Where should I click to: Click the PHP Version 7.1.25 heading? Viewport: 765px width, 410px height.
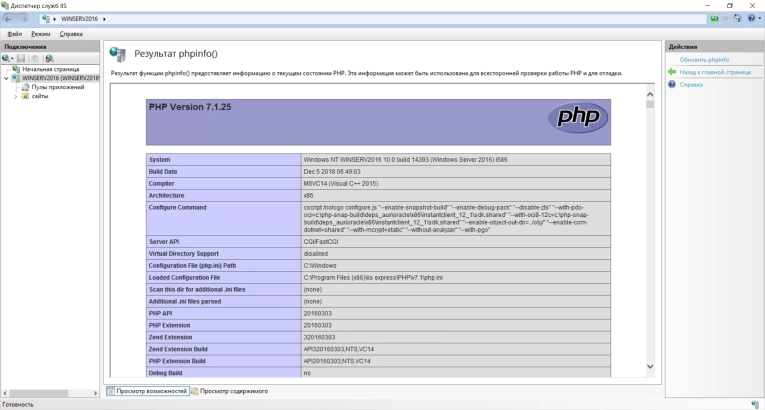[190, 107]
